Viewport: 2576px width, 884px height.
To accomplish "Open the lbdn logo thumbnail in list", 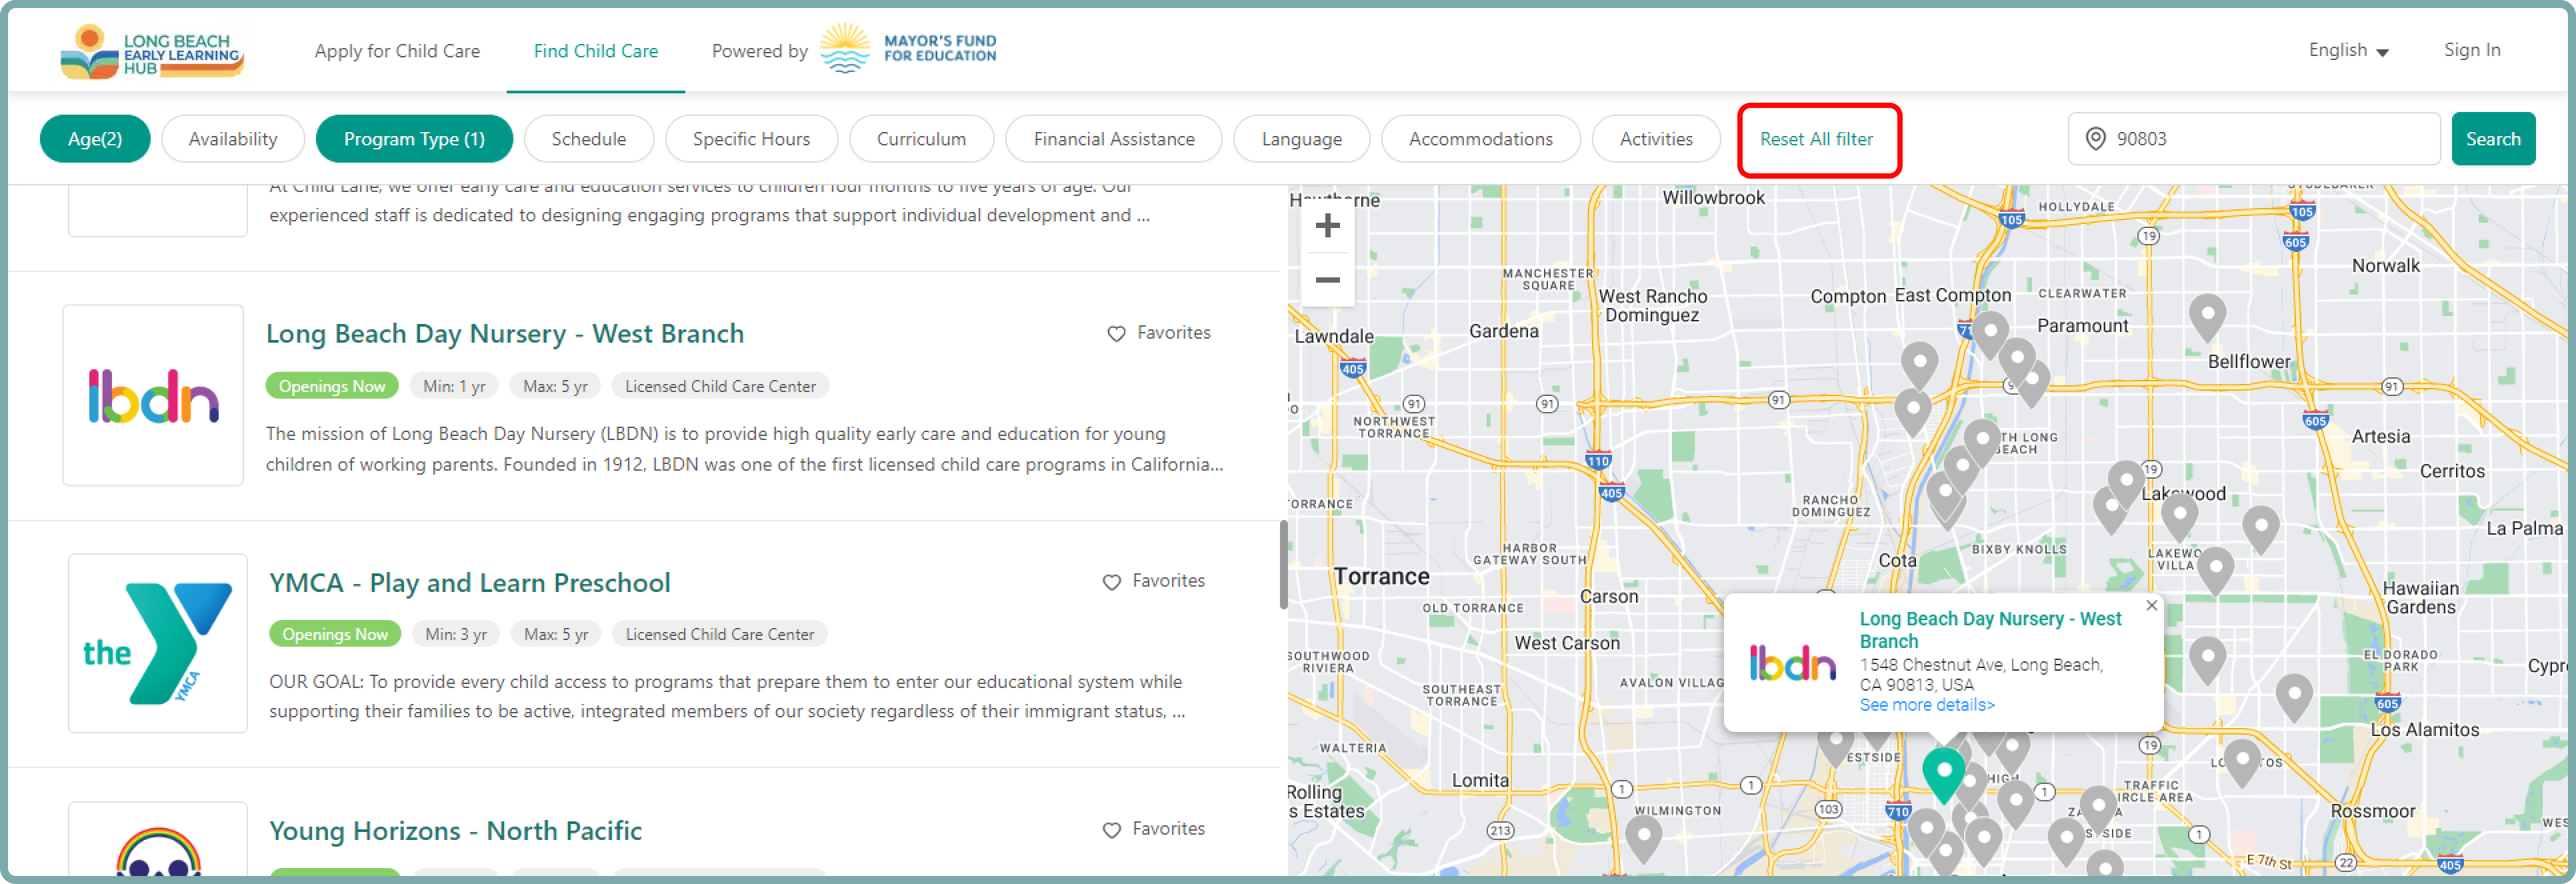I will tap(153, 396).
